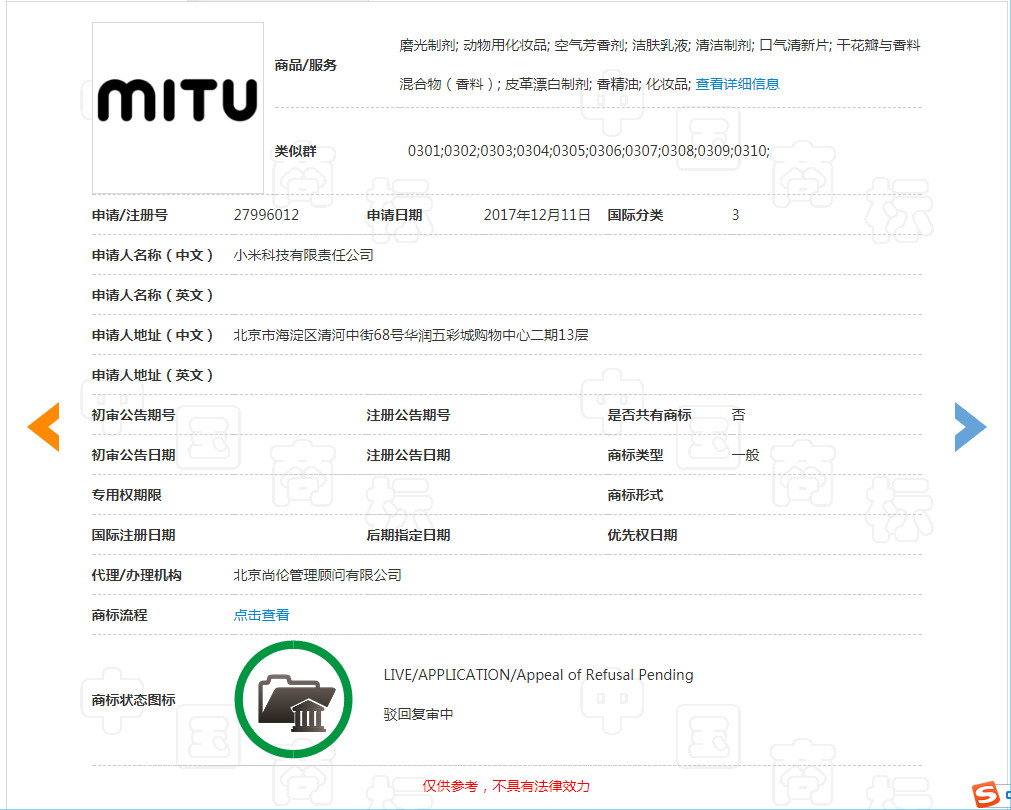Click the 申请人名称（英文） label
1011x810 pixels.
point(153,295)
